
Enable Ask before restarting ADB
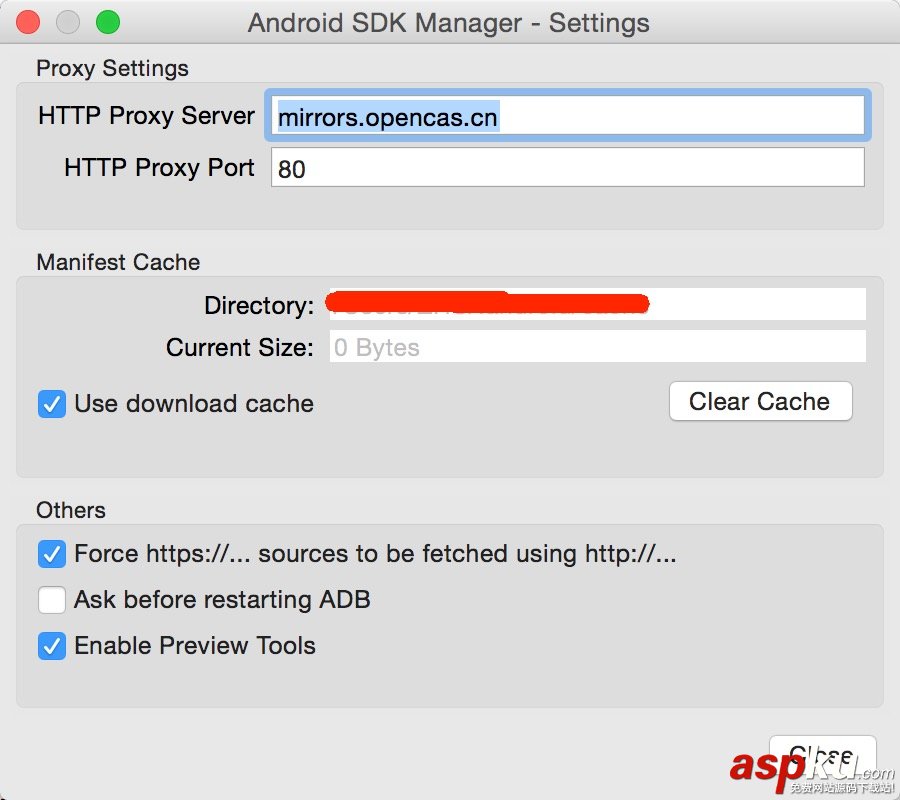click(52, 600)
